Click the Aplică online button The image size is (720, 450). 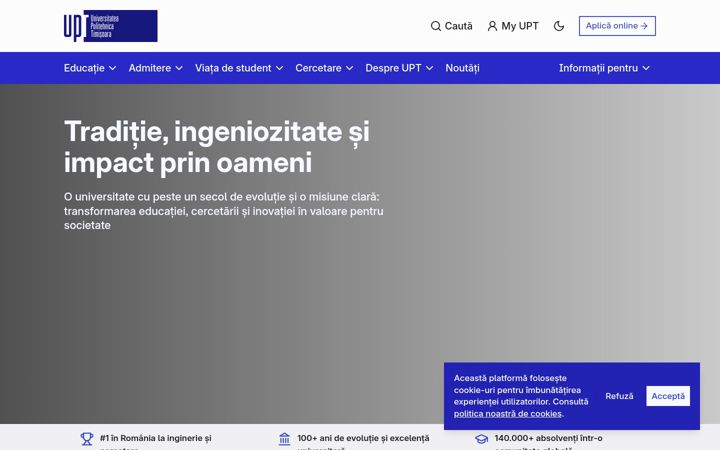coord(617,26)
